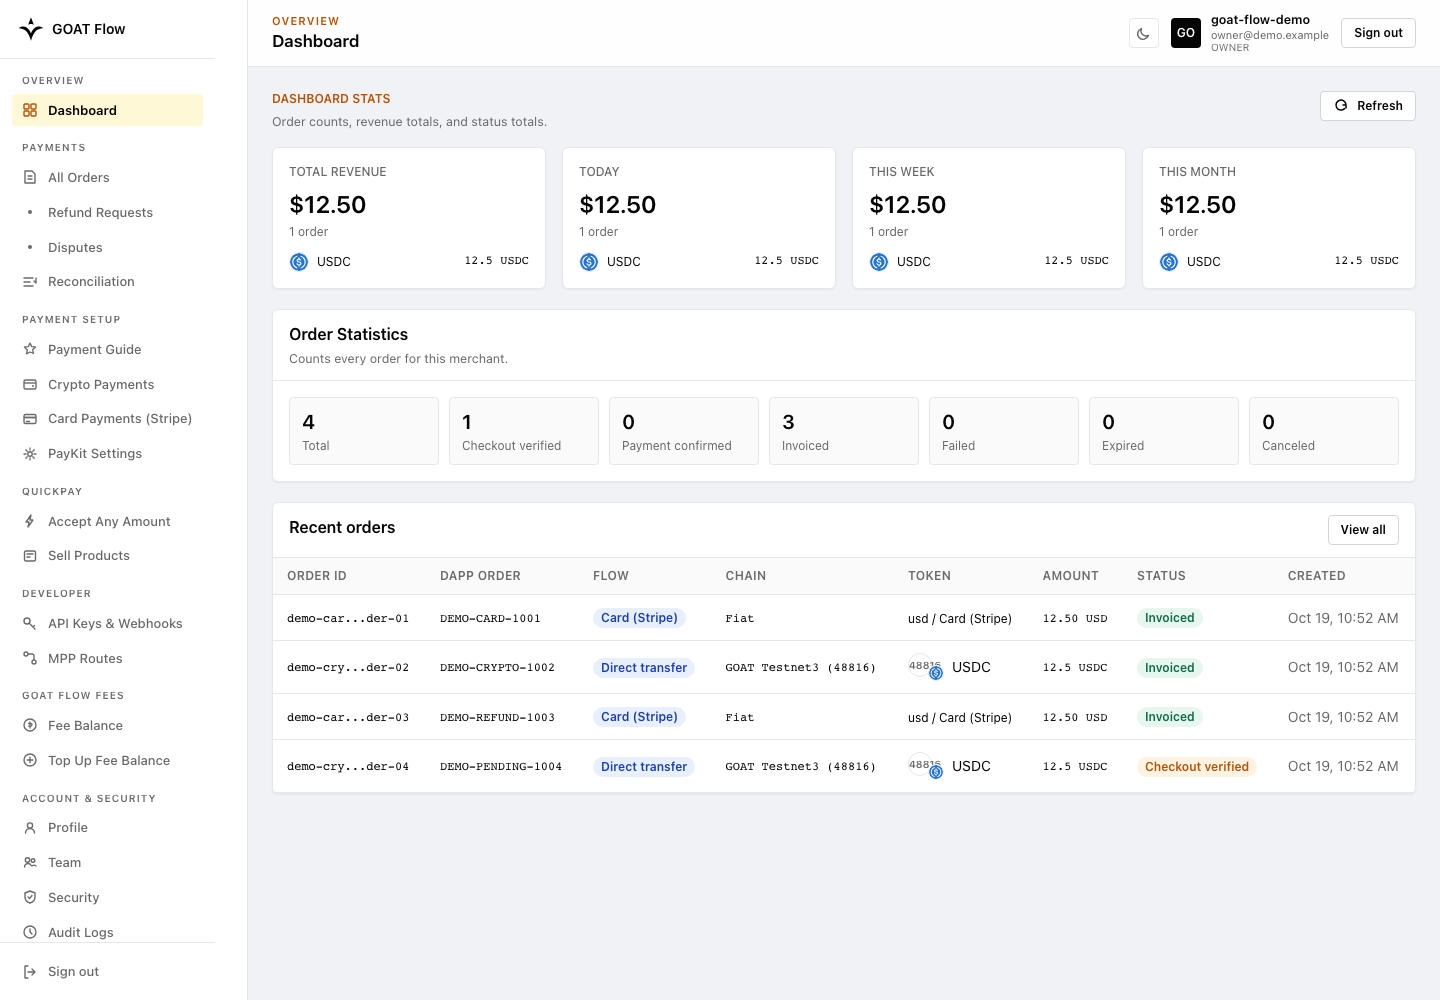This screenshot has width=1440, height=1000.
Task: Click order ID demo-car...der-01
Action: pos(348,619)
